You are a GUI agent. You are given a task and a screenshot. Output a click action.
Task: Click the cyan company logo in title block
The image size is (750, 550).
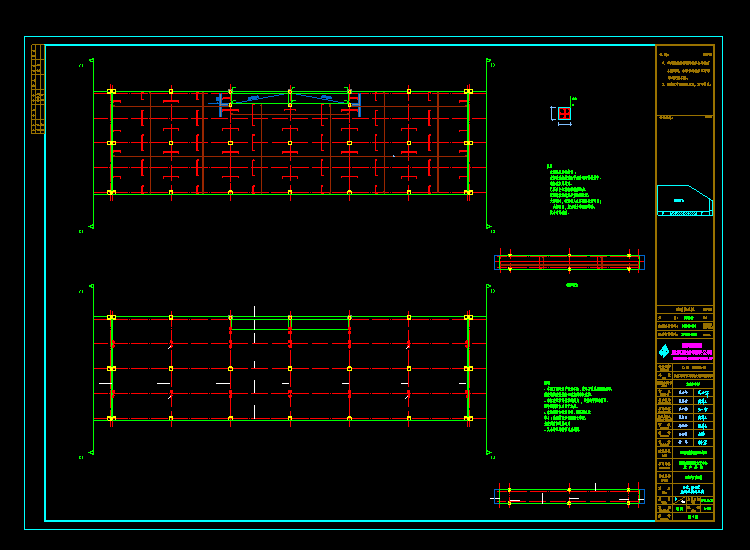[663, 351]
